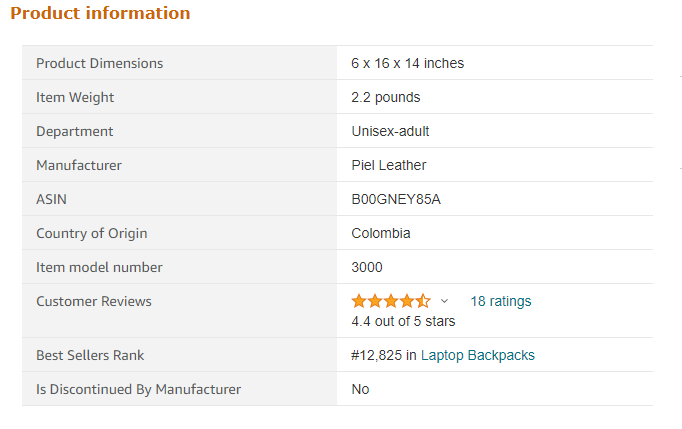Click the orange star rating icons

pyautogui.click(x=391, y=301)
